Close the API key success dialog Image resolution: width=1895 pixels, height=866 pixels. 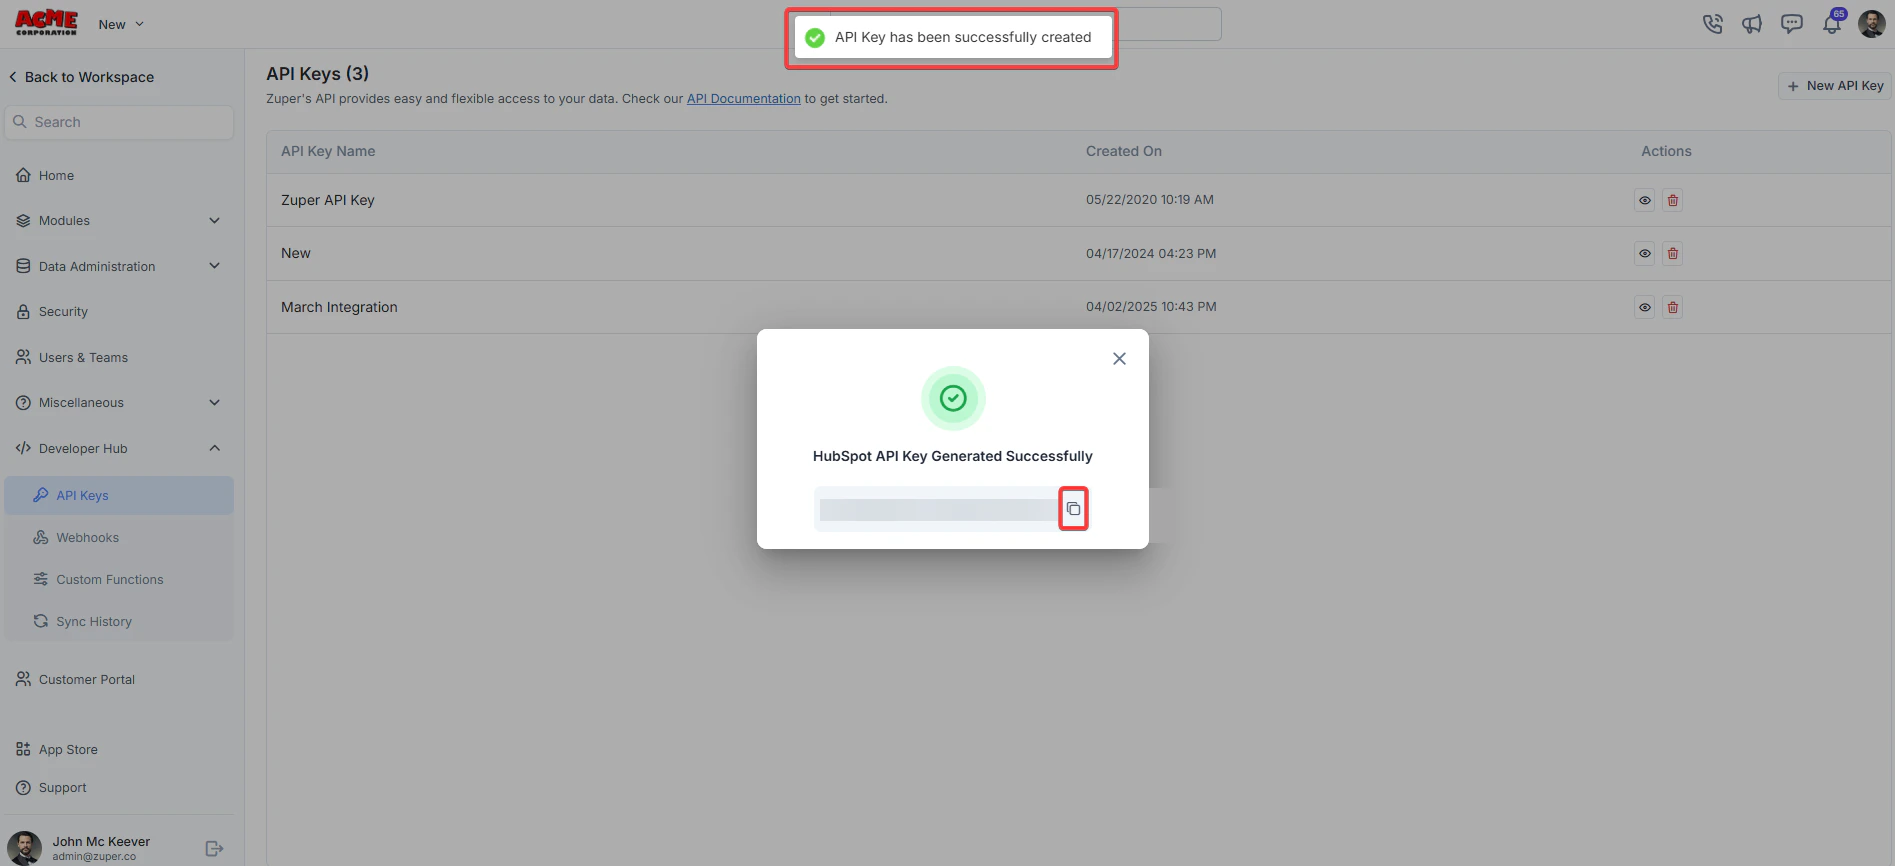click(1119, 359)
